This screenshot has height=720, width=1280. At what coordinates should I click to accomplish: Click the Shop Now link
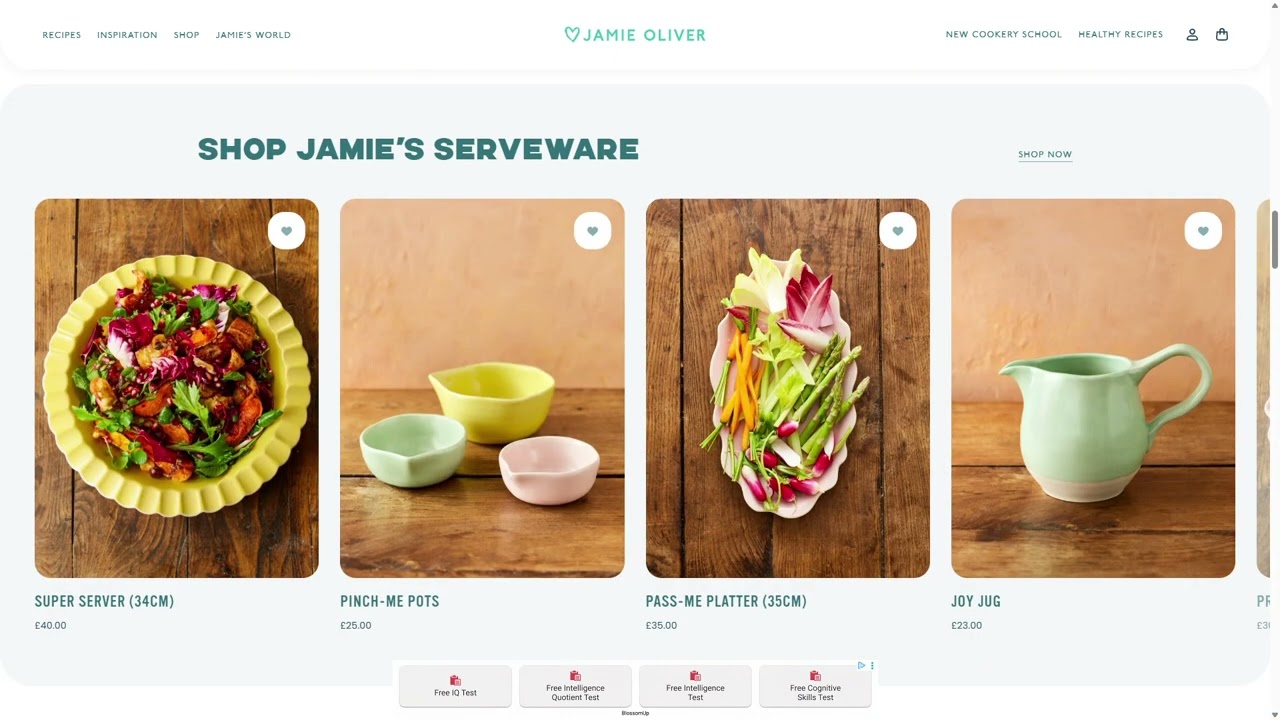[x=1045, y=155]
